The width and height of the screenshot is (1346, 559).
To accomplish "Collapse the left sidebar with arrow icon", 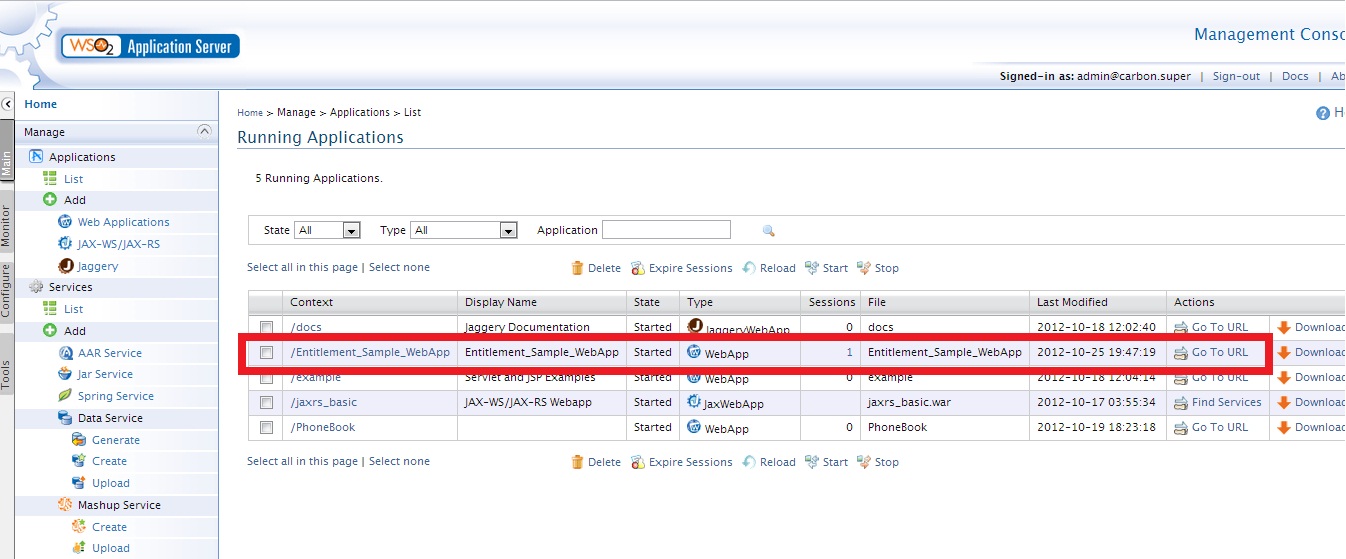I will click(7, 104).
